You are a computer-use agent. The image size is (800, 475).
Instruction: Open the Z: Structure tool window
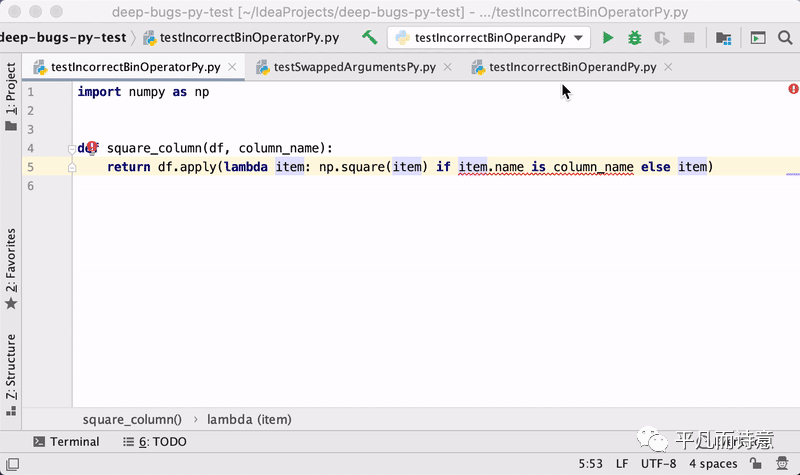(x=11, y=374)
